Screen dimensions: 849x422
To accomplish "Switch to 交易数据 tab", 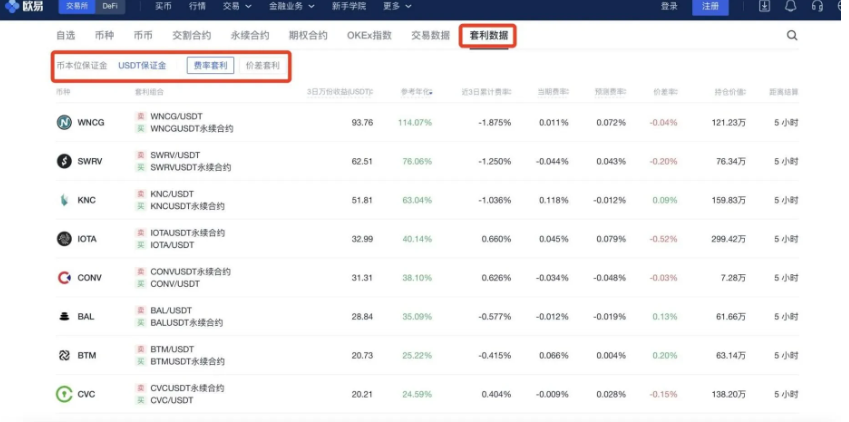I will tap(430, 36).
